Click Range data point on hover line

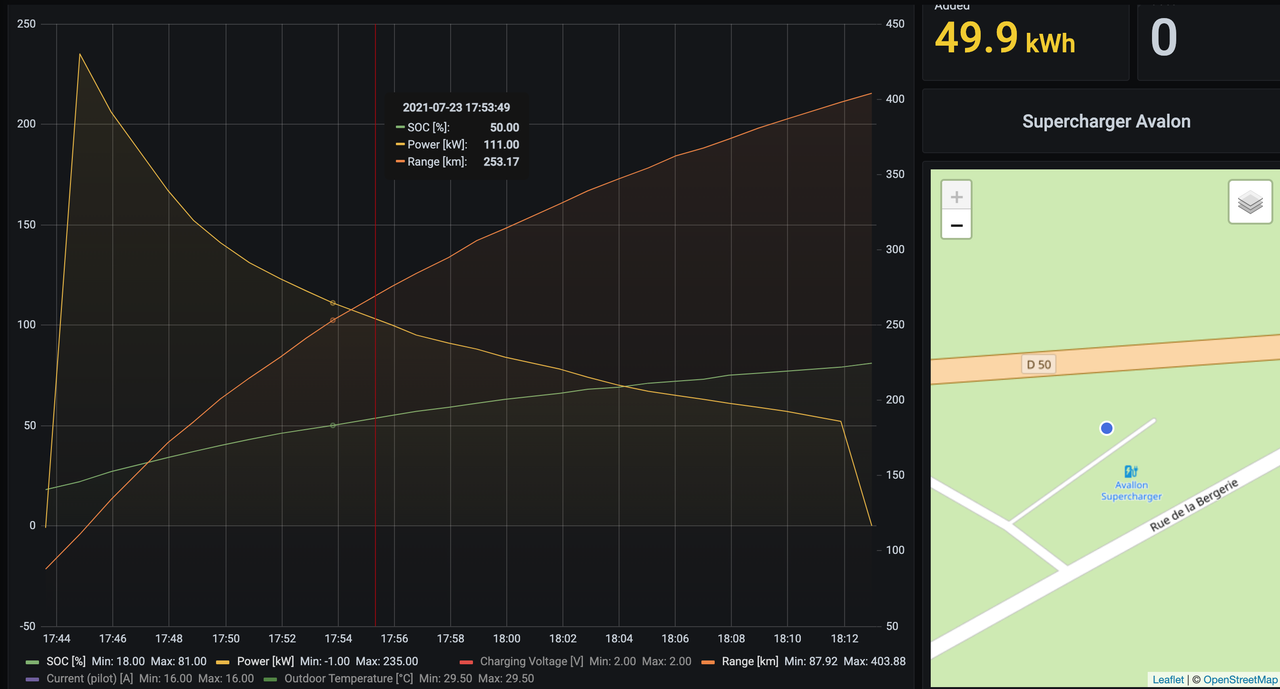[333, 320]
